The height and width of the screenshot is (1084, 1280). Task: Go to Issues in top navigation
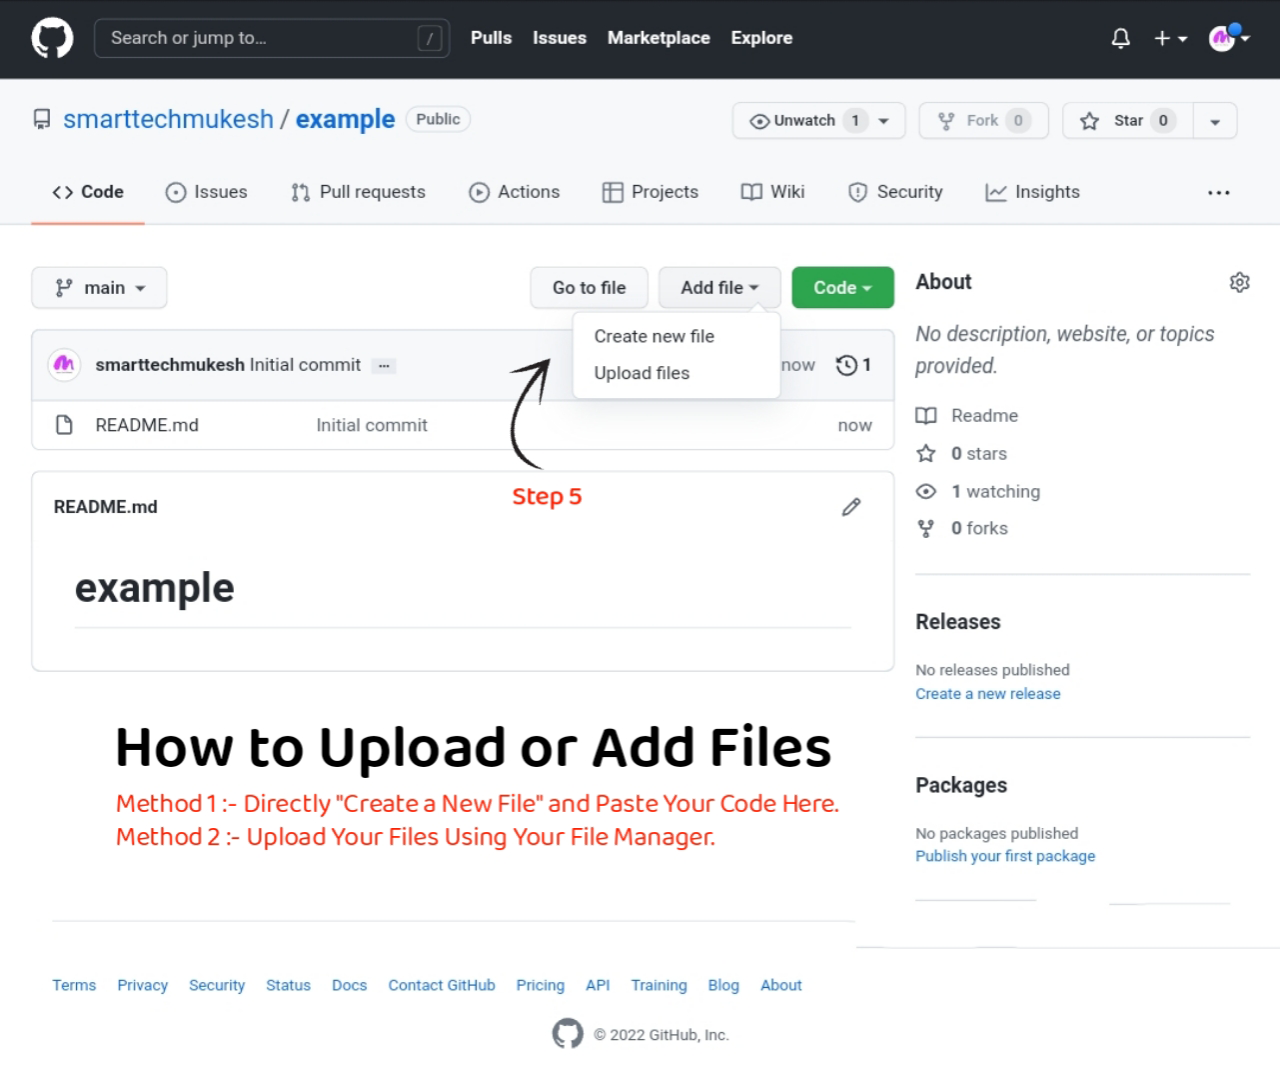(559, 38)
